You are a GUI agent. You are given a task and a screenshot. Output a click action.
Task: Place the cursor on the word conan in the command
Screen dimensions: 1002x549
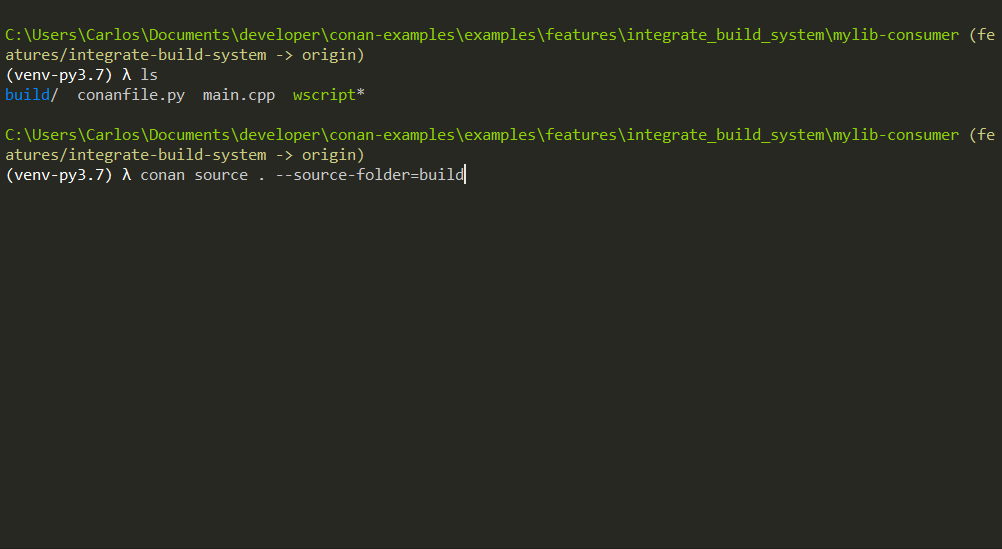coord(162,175)
